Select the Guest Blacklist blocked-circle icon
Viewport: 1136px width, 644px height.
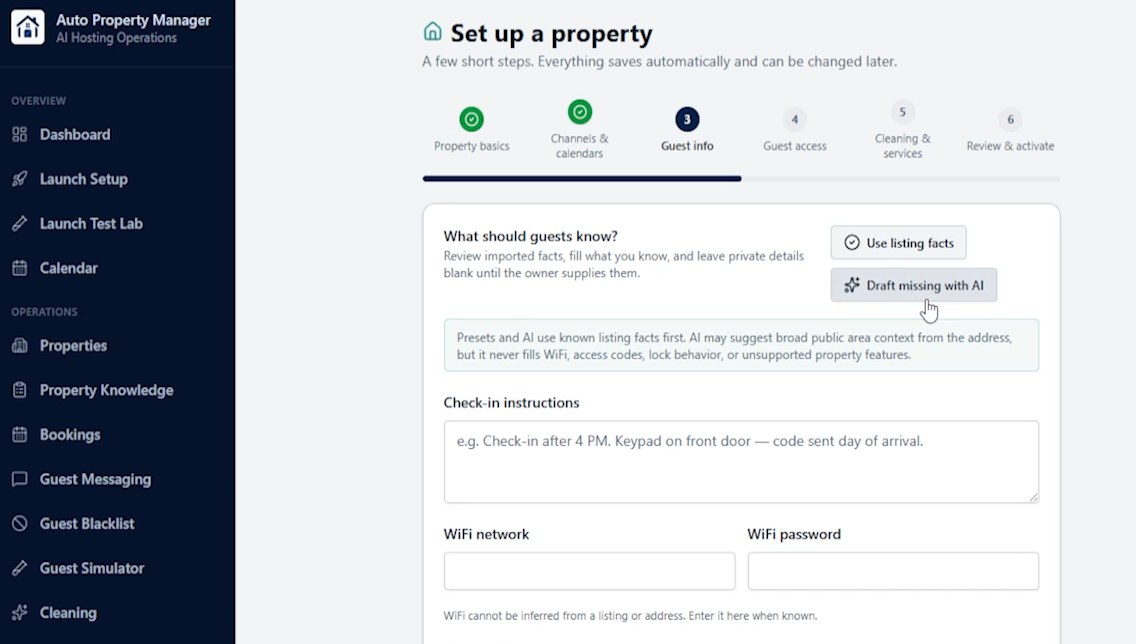pos(20,524)
